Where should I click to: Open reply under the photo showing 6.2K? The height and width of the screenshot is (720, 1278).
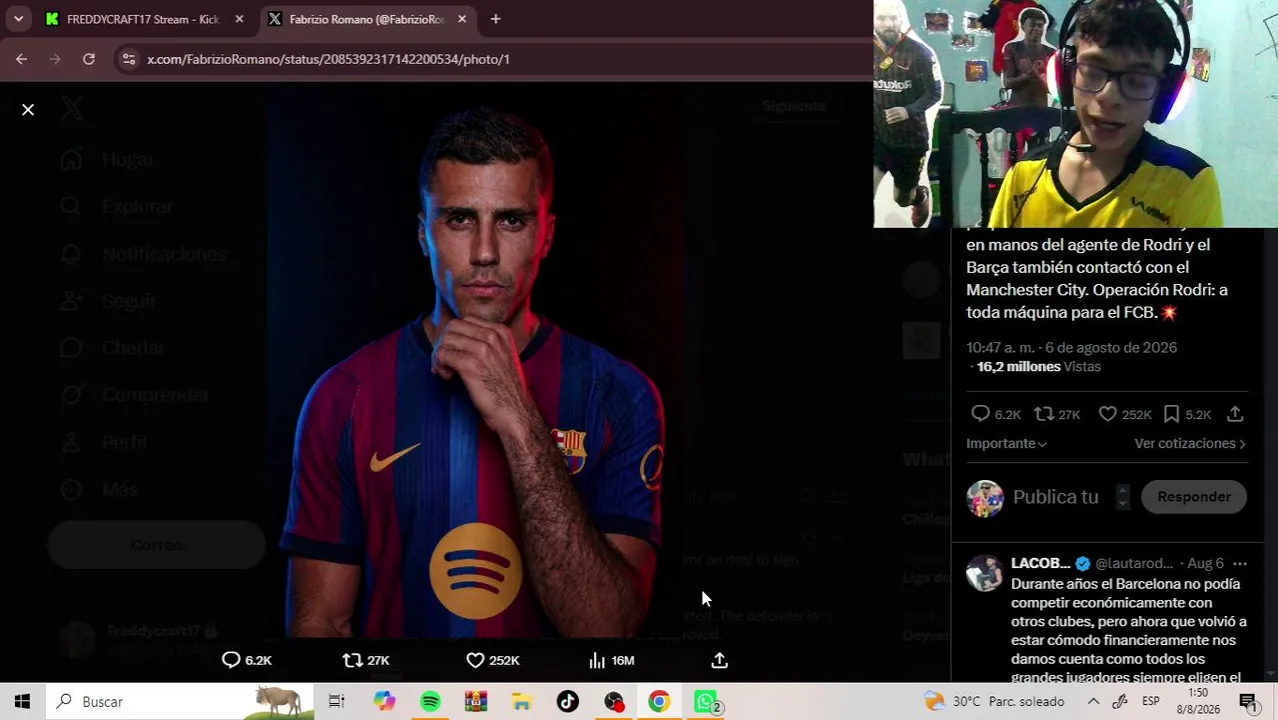point(246,660)
